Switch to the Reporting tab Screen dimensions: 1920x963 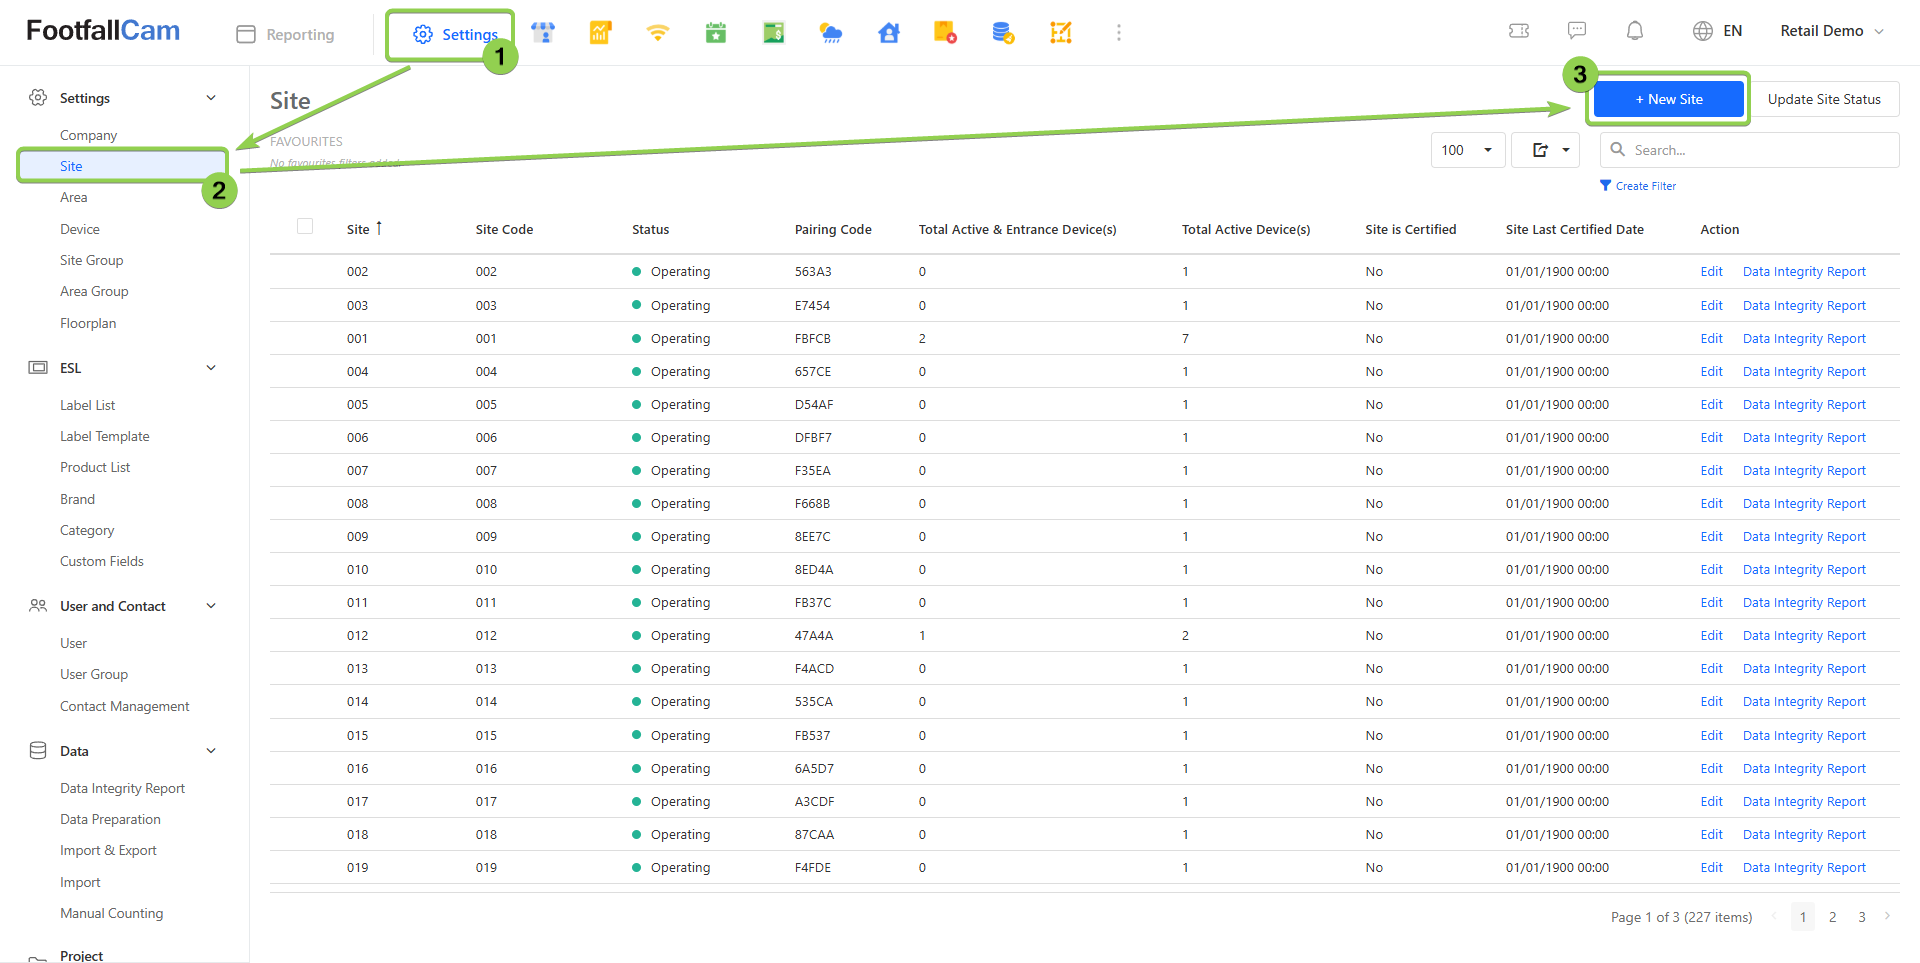(x=286, y=34)
